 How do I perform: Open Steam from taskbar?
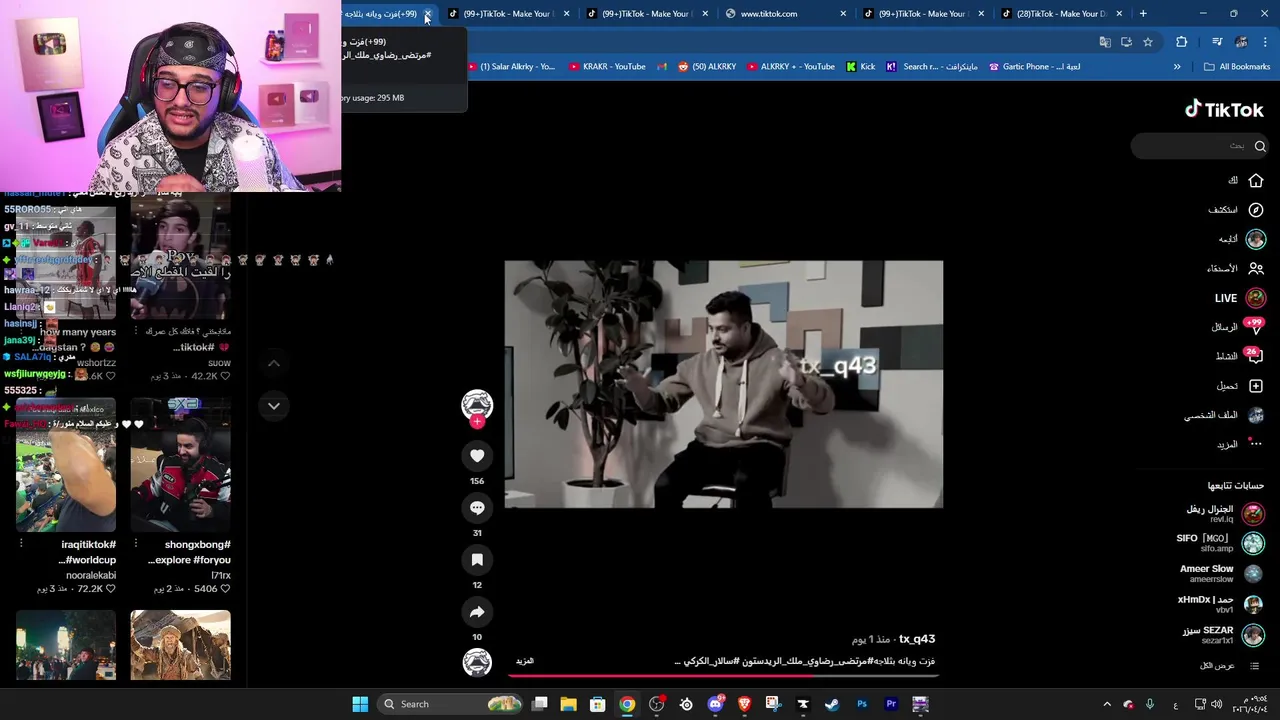(x=832, y=704)
